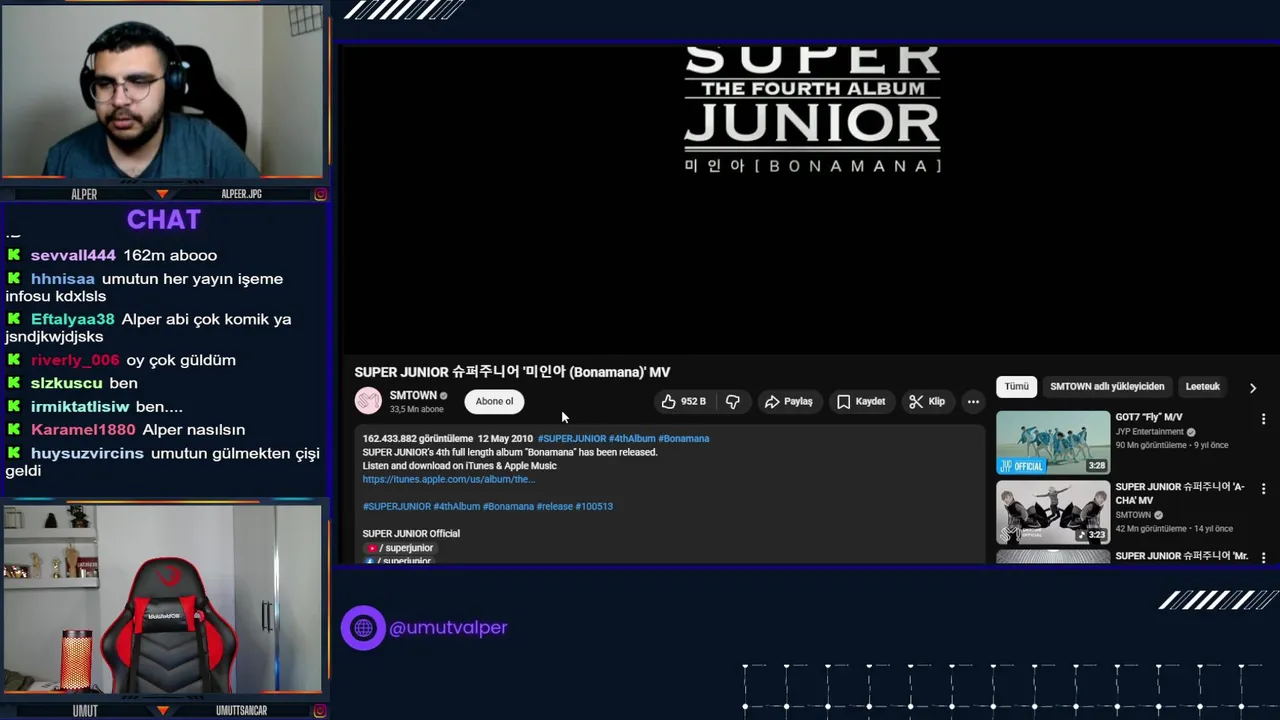Open the three-dot more actions menu under the video
Image resolution: width=1280 pixels, height=720 pixels.
coord(973,401)
